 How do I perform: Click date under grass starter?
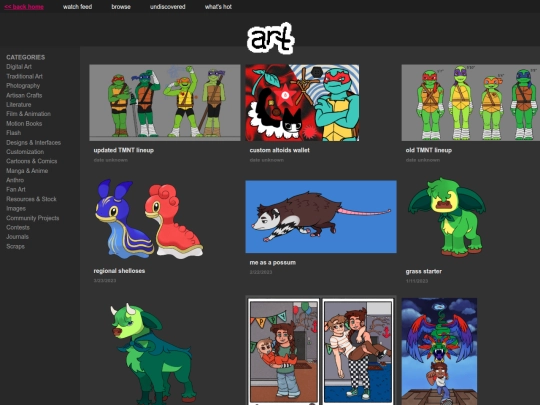(417, 281)
